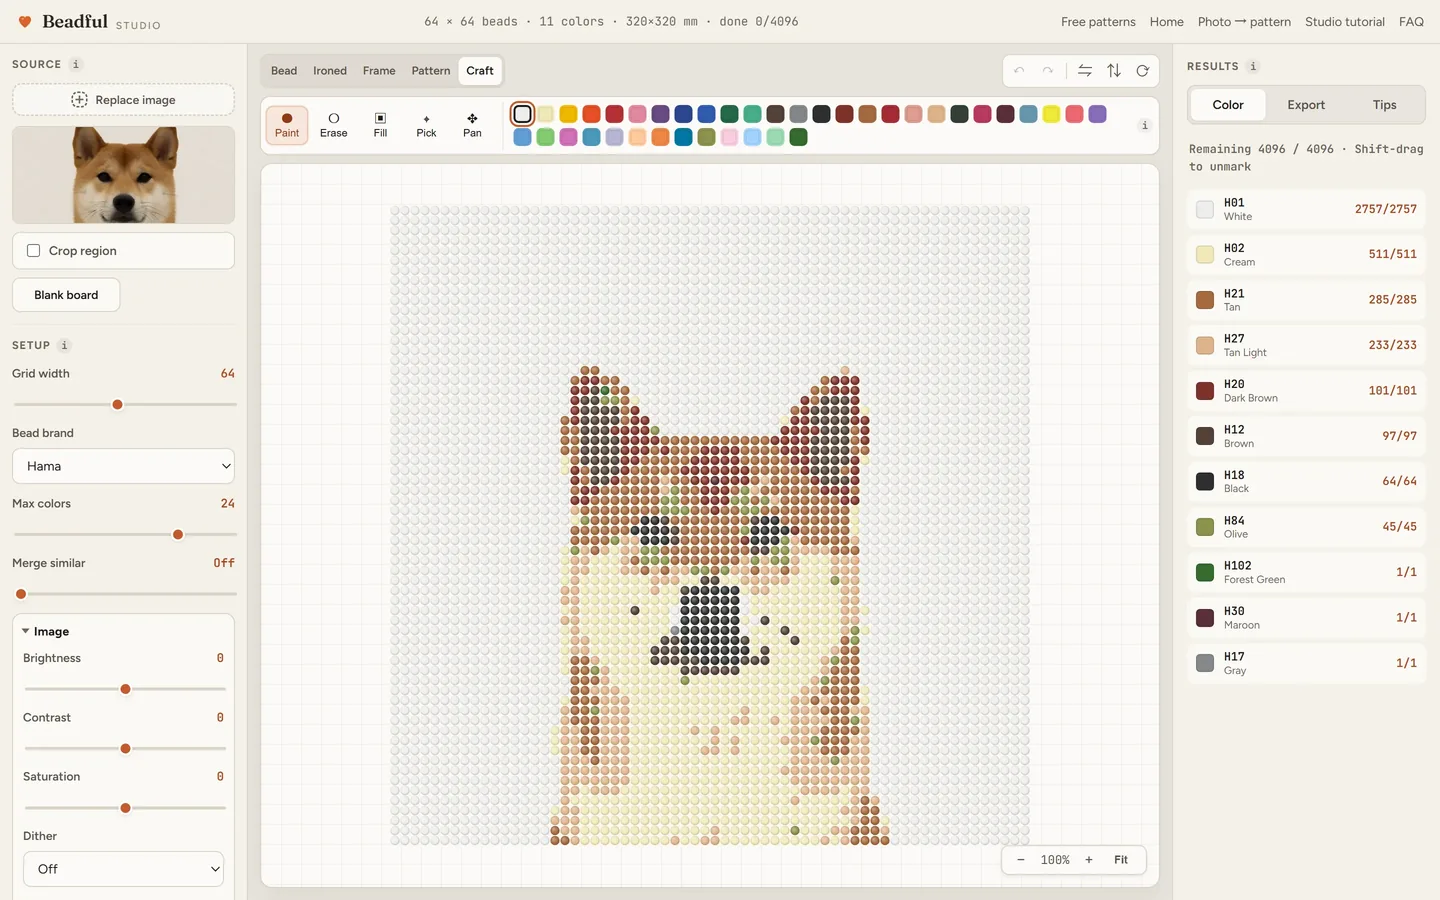Switch to the Pattern view tab
Image resolution: width=1440 pixels, height=900 pixels.
coord(431,71)
